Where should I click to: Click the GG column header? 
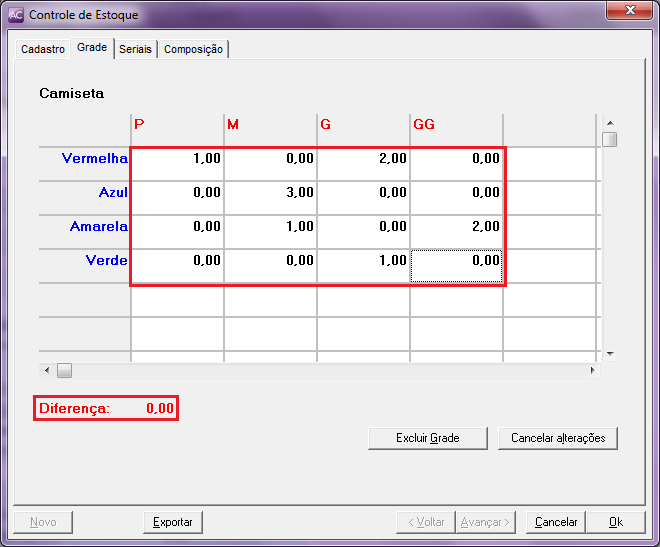point(456,124)
